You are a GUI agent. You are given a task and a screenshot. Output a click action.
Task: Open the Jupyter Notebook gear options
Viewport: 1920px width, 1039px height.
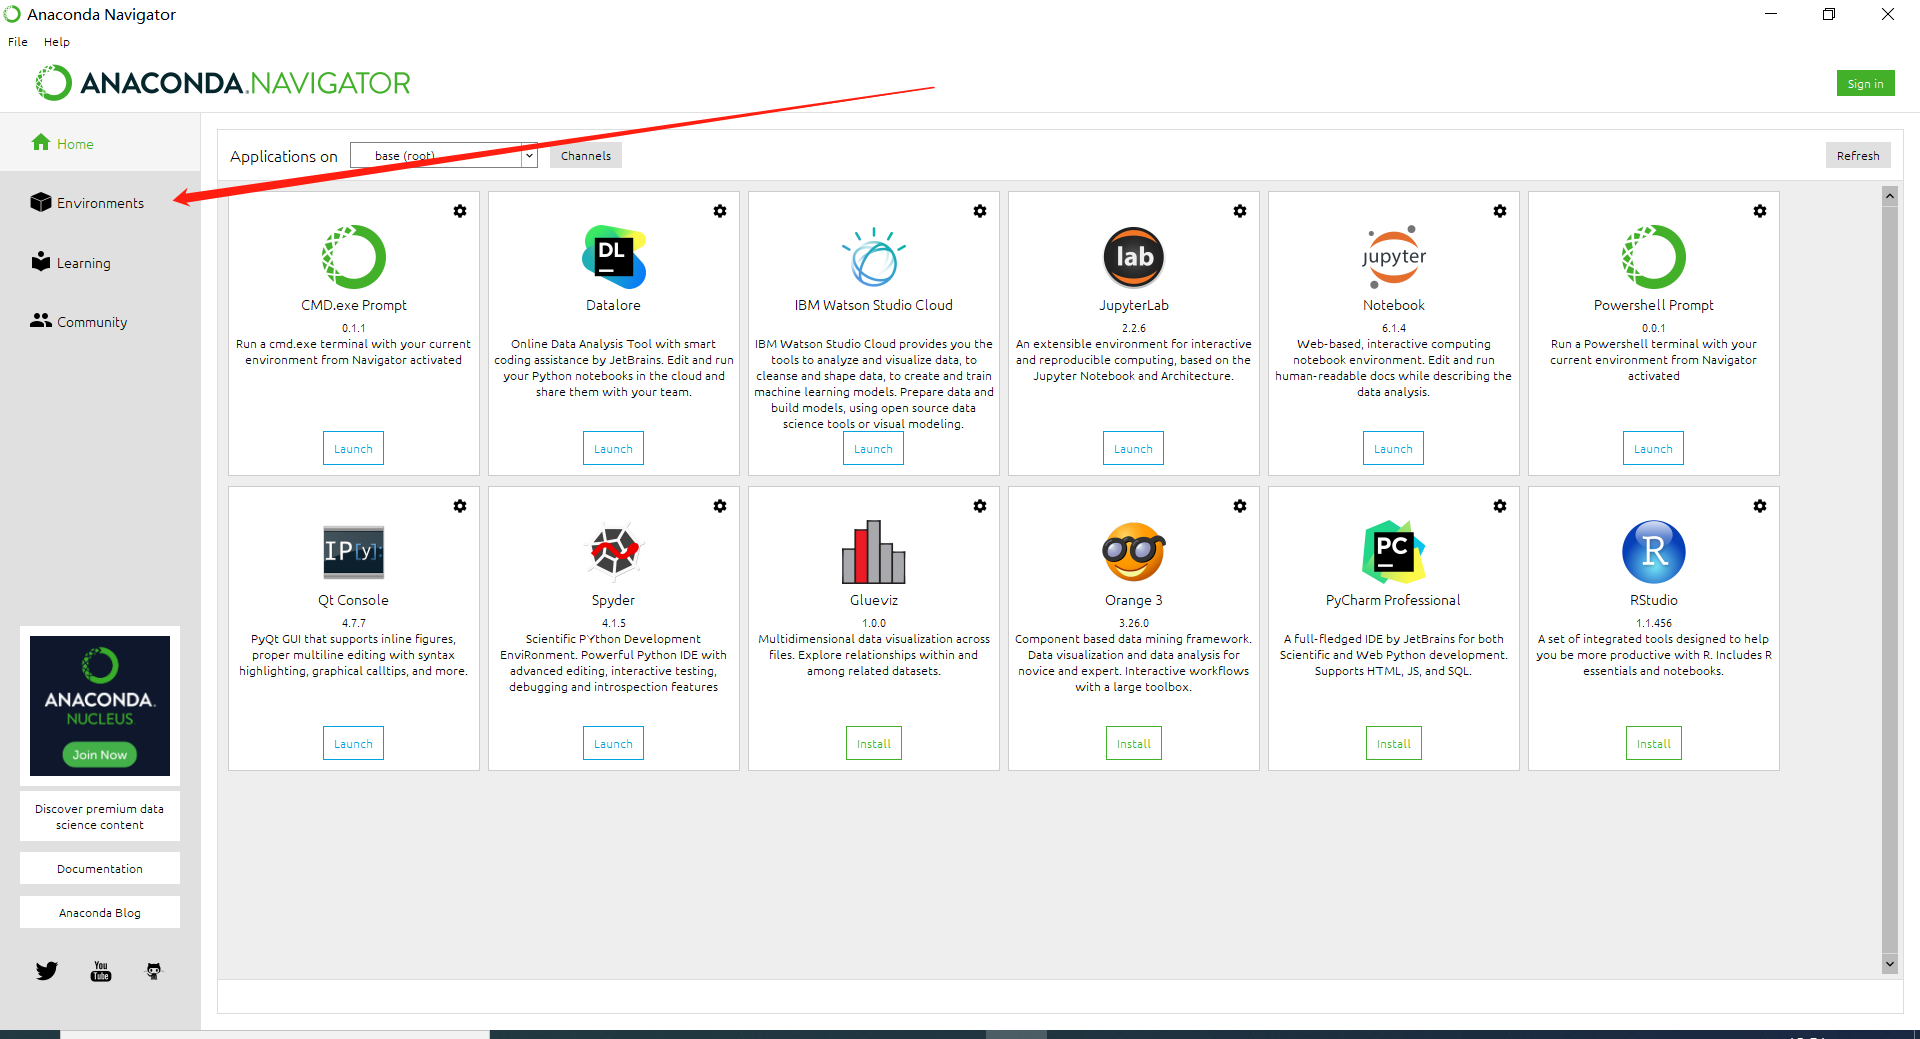(1500, 211)
